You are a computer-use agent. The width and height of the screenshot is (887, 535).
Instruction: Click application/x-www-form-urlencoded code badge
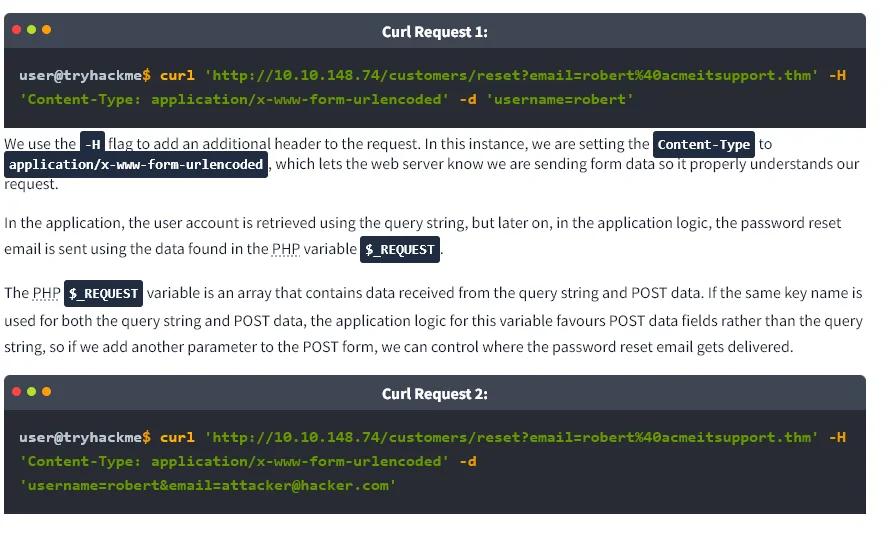(x=136, y=165)
